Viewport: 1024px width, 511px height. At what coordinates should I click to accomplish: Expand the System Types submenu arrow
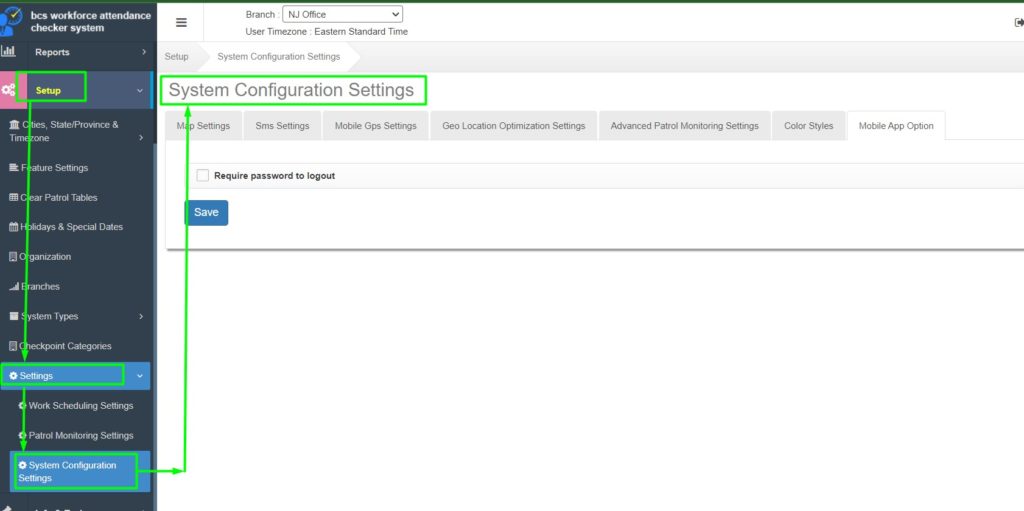click(141, 317)
